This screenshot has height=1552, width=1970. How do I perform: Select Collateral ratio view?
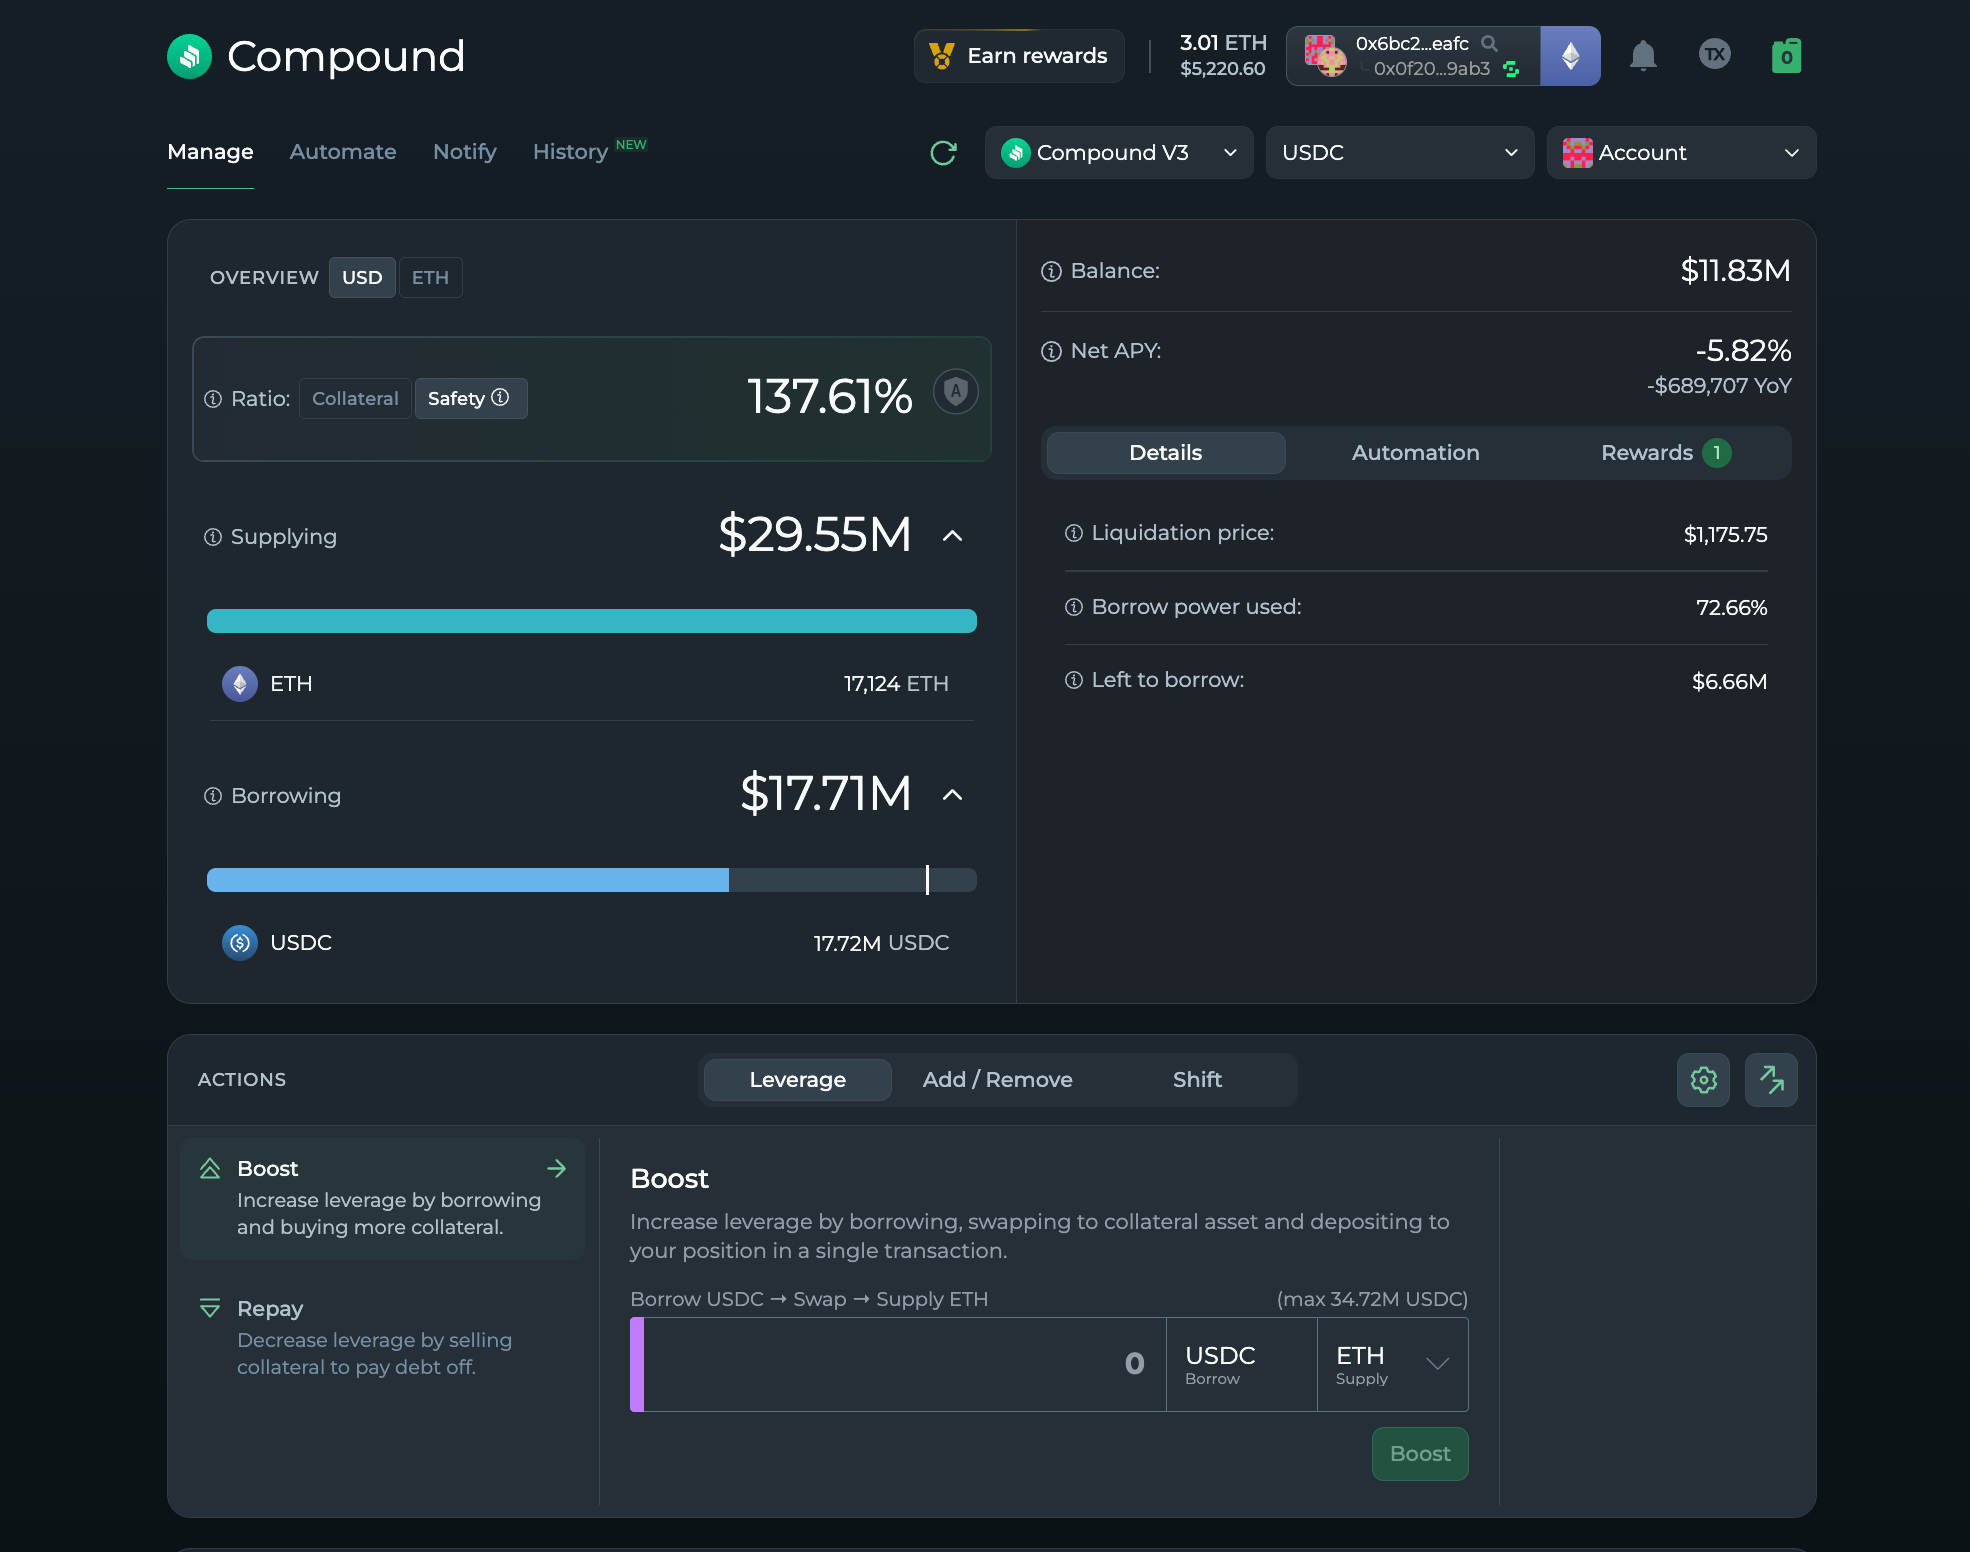pyautogui.click(x=355, y=398)
